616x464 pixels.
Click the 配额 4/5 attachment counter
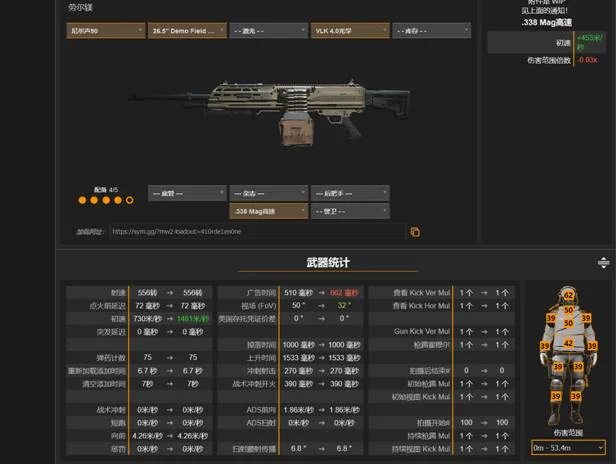pos(106,190)
